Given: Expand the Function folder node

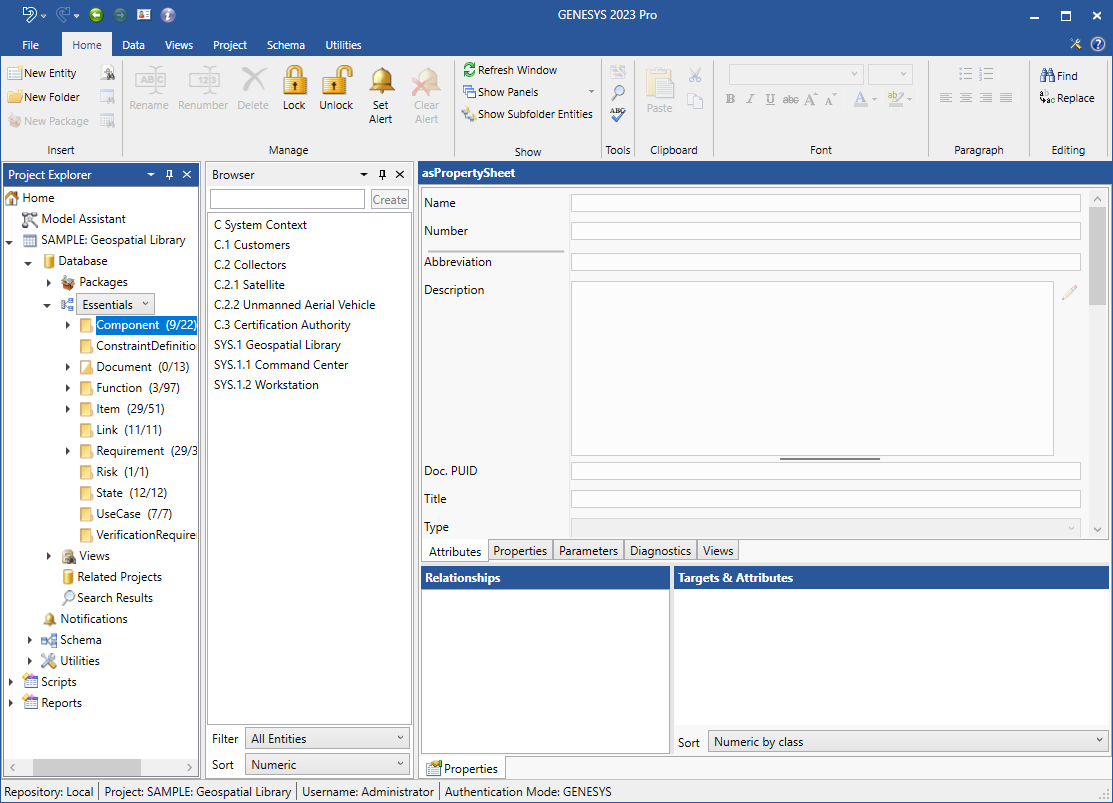Looking at the screenshot, I should 67,388.
